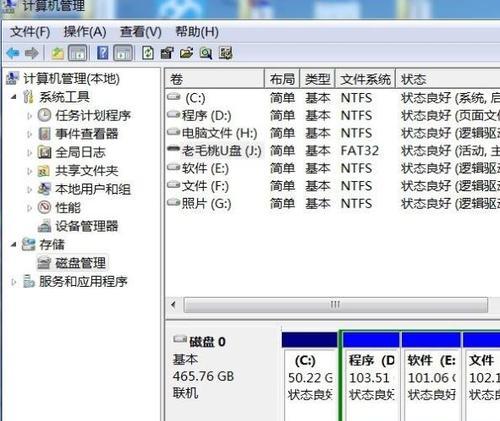The image size is (500, 421).
Task: Click the magnifier Find toolbar icon
Action: pyautogui.click(x=206, y=53)
